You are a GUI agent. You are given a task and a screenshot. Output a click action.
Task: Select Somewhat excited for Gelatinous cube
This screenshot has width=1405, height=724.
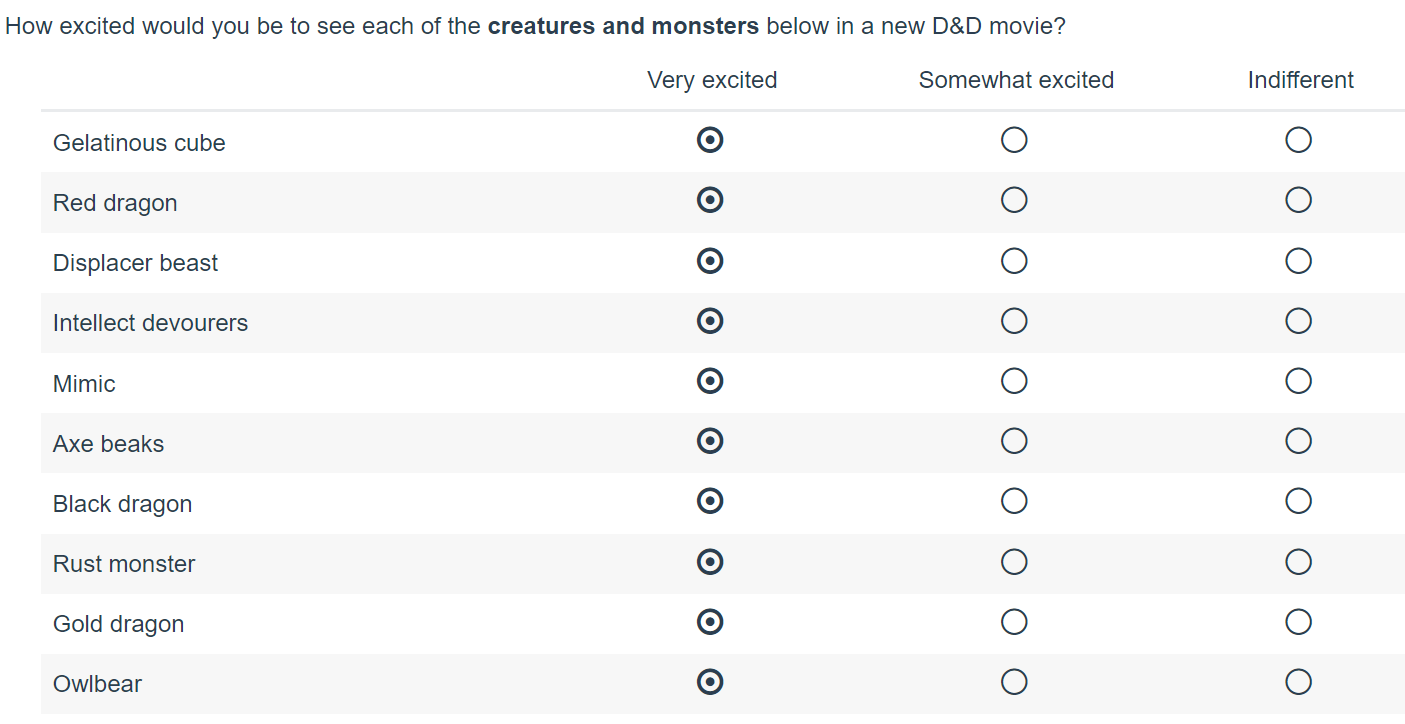point(1014,140)
